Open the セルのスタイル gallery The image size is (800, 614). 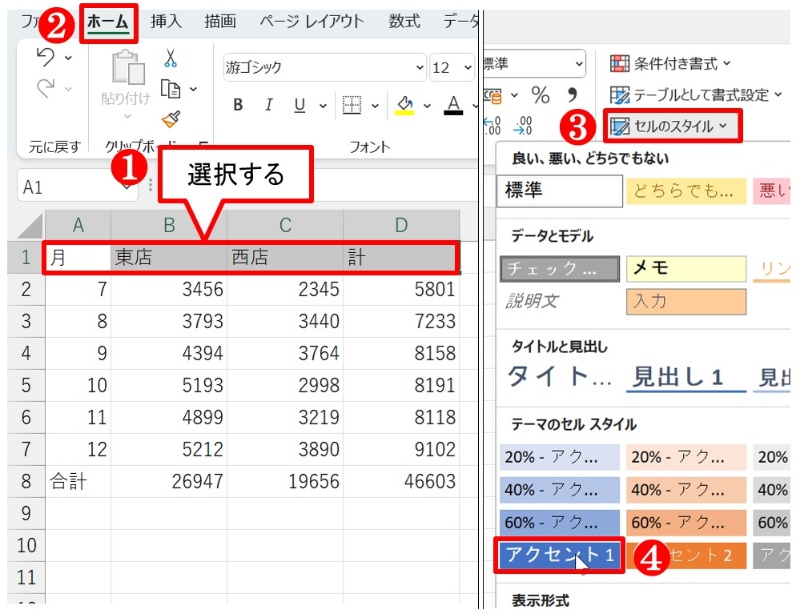[x=672, y=126]
